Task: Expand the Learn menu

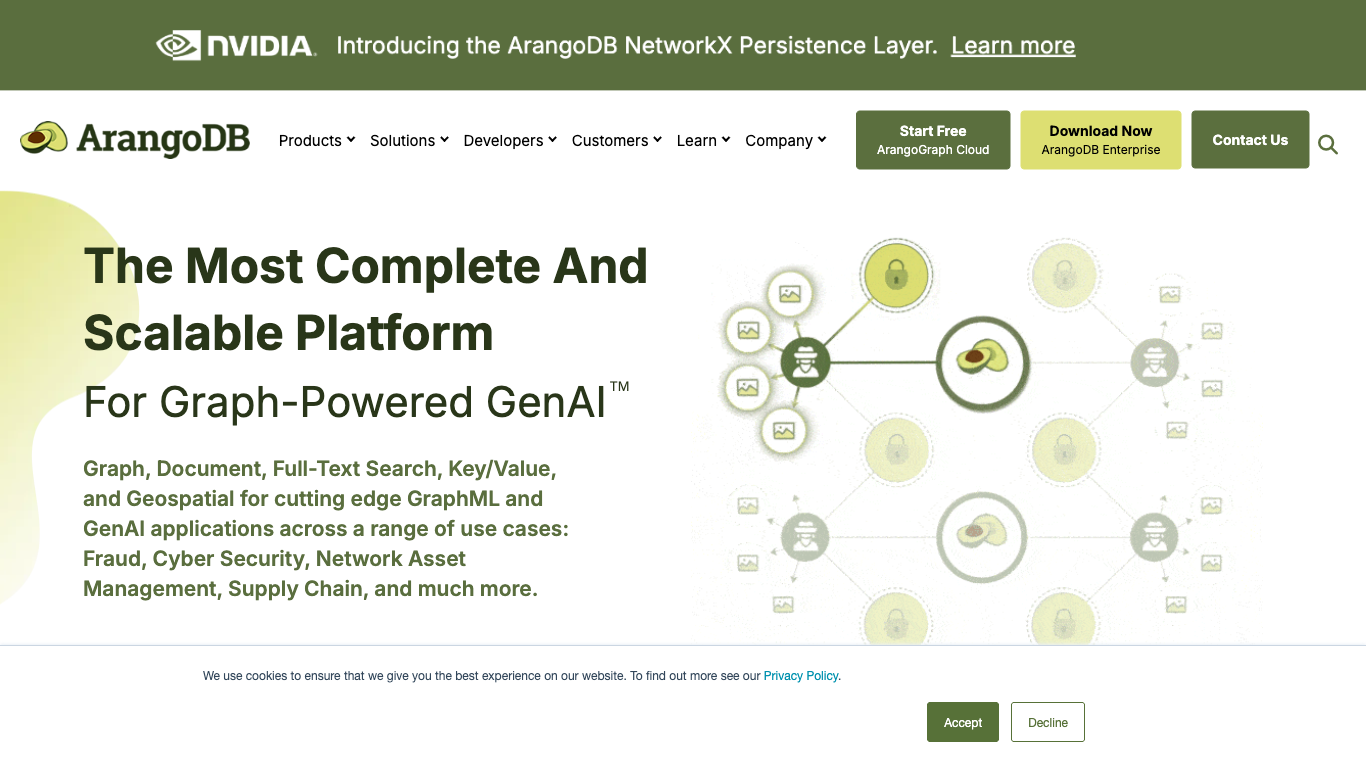Action: point(703,141)
